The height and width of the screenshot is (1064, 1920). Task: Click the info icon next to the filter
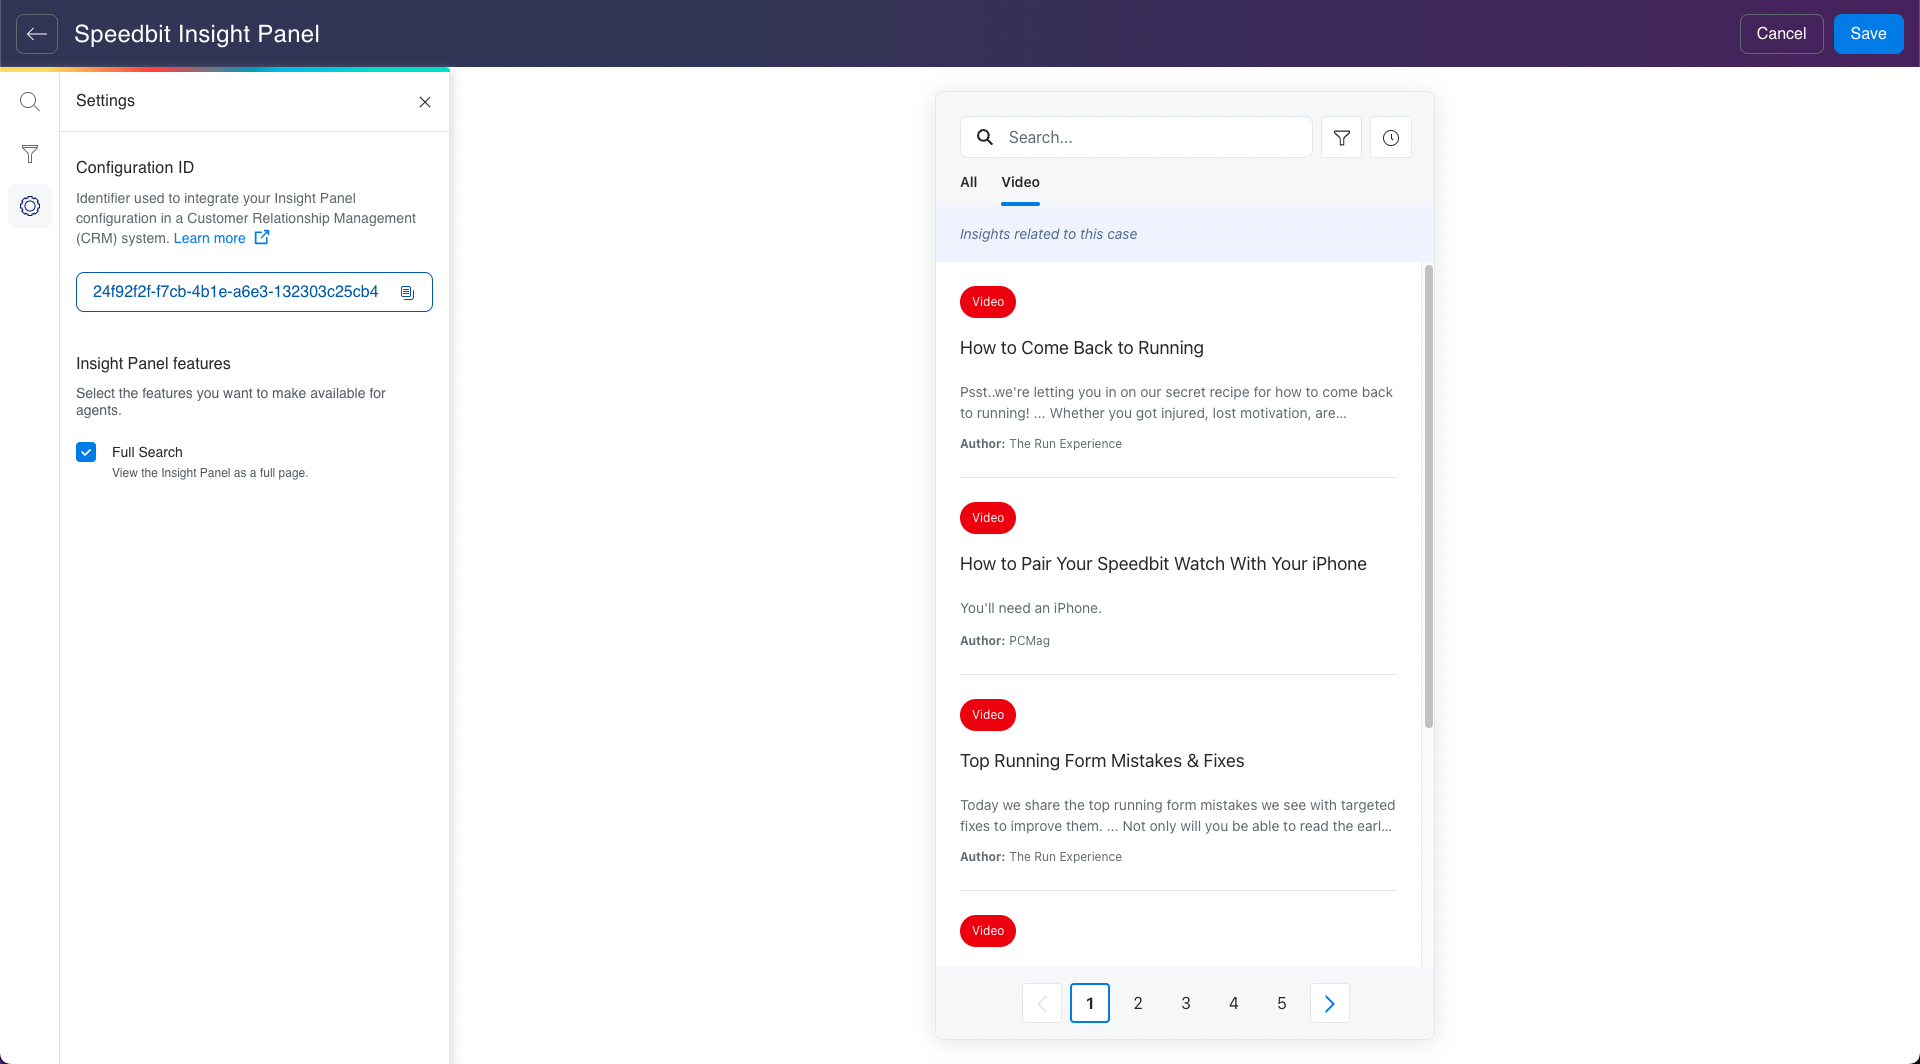(1391, 137)
